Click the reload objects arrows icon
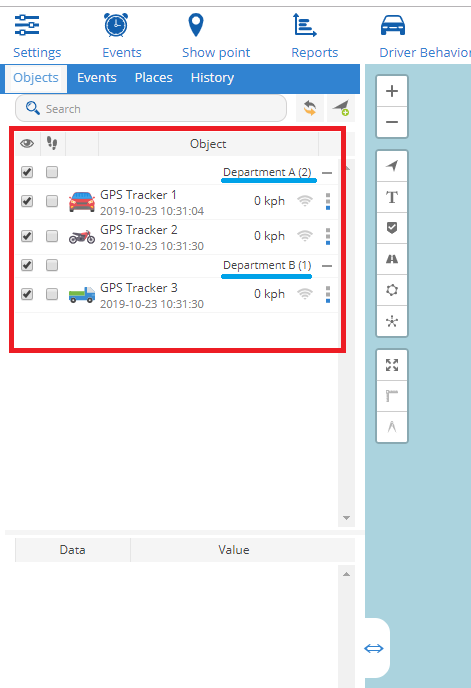 click(x=310, y=108)
